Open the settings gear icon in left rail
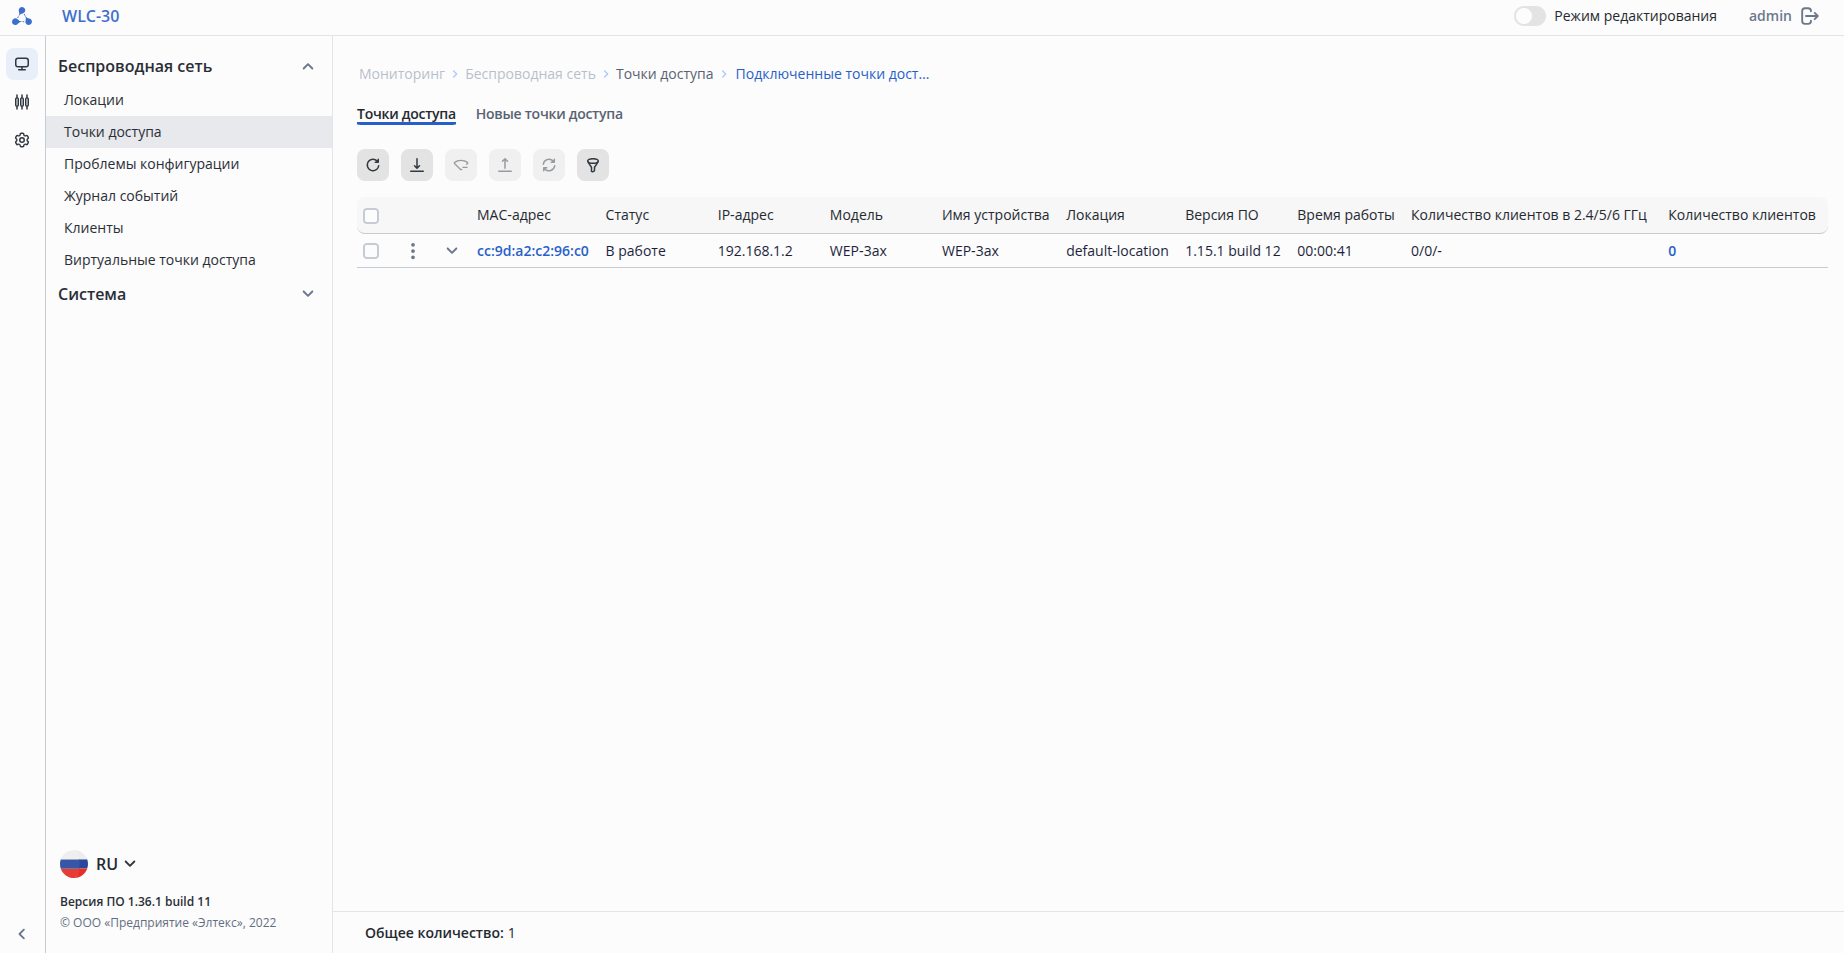Image resolution: width=1844 pixels, height=953 pixels. pyautogui.click(x=22, y=140)
